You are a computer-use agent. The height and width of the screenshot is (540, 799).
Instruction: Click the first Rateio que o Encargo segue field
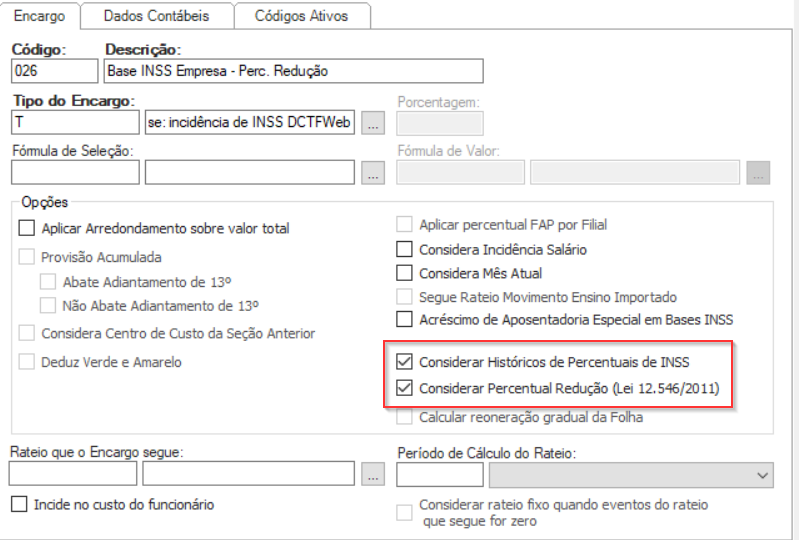coord(72,474)
